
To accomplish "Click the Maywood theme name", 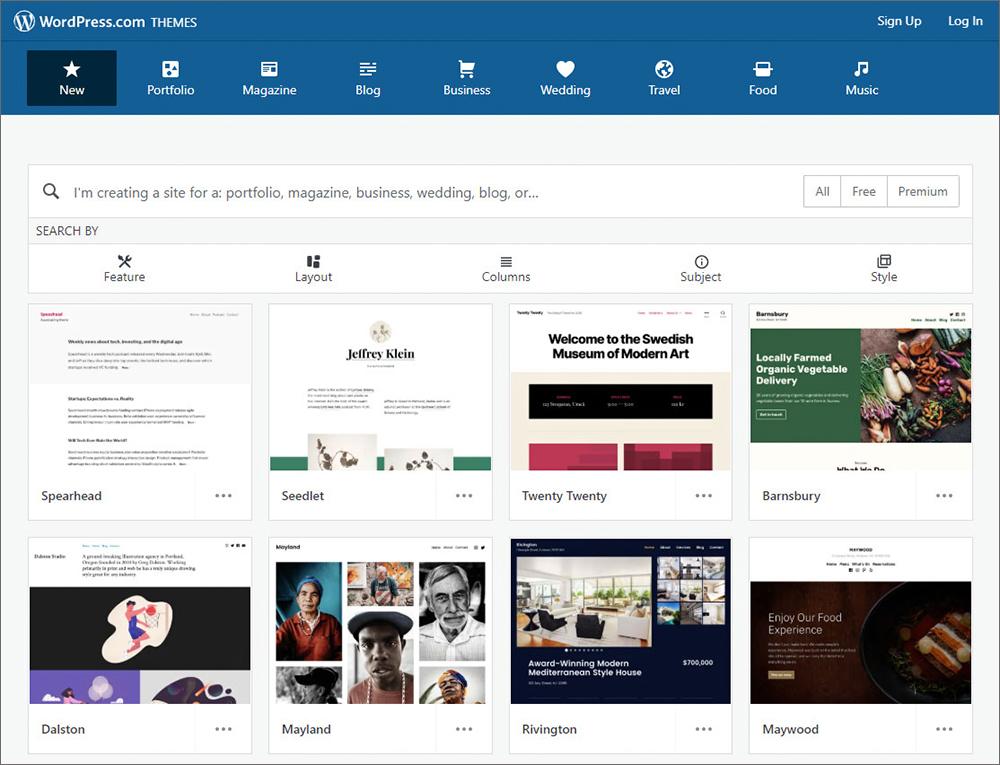I will (791, 729).
